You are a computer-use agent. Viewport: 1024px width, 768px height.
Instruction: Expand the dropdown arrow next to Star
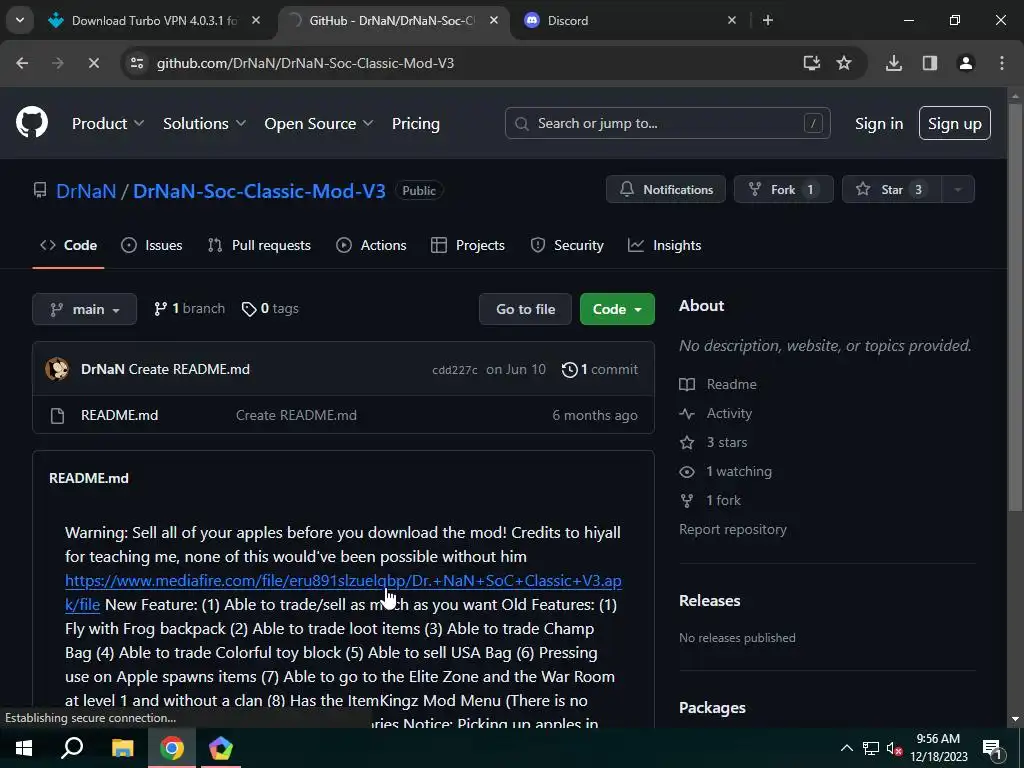click(x=958, y=189)
